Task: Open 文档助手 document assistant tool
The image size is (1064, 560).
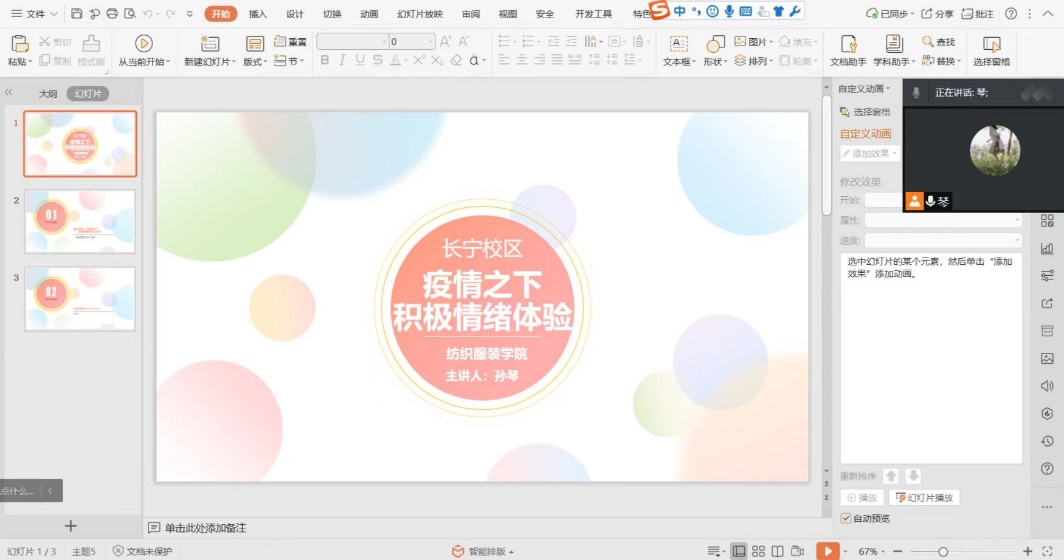Action: pyautogui.click(x=849, y=44)
